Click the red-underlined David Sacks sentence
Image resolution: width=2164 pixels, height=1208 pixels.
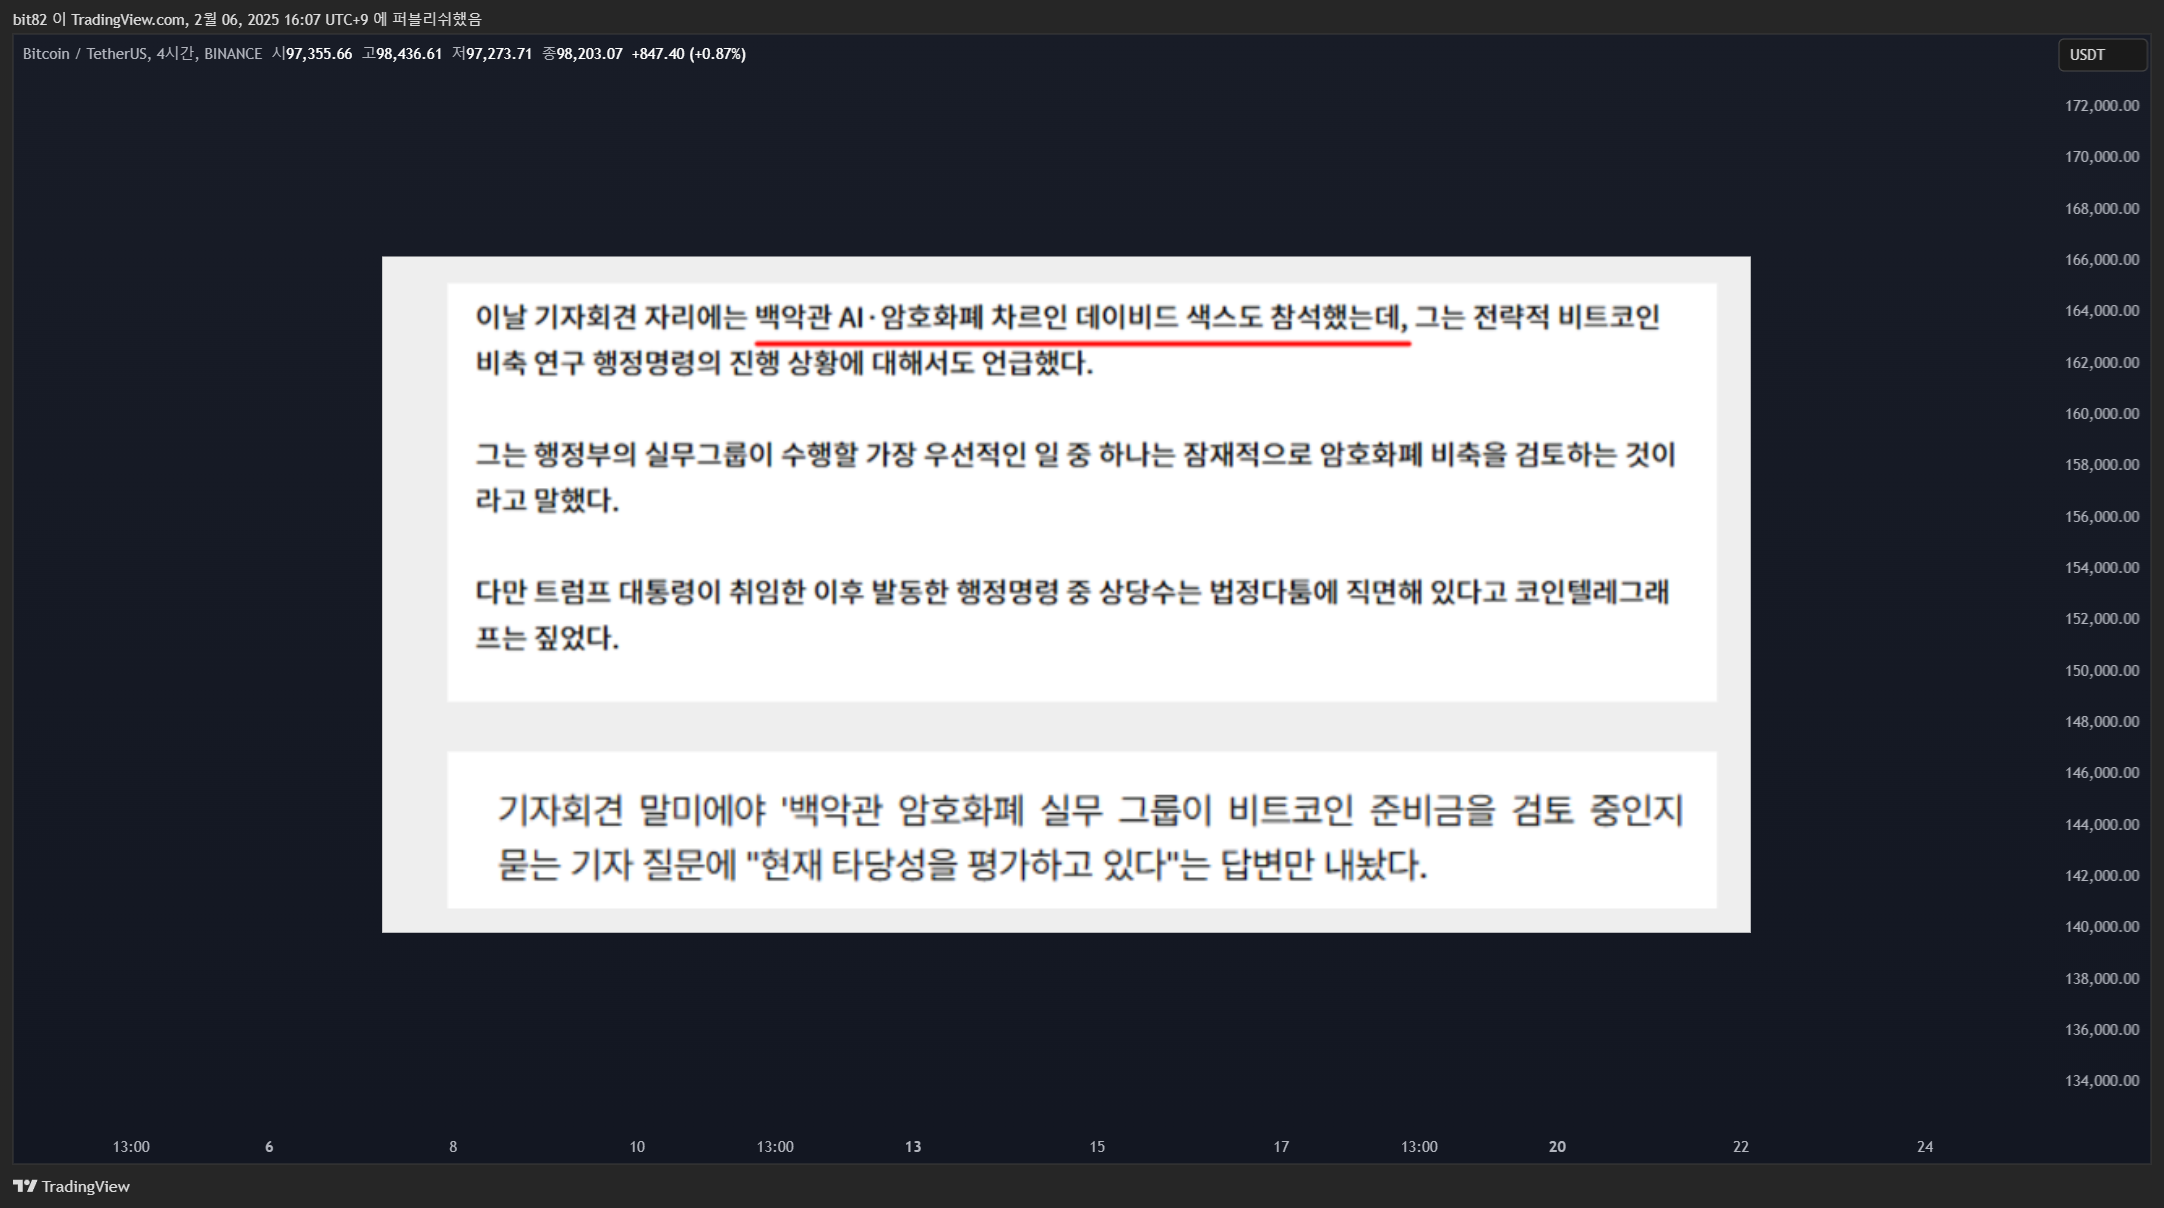(1081, 318)
